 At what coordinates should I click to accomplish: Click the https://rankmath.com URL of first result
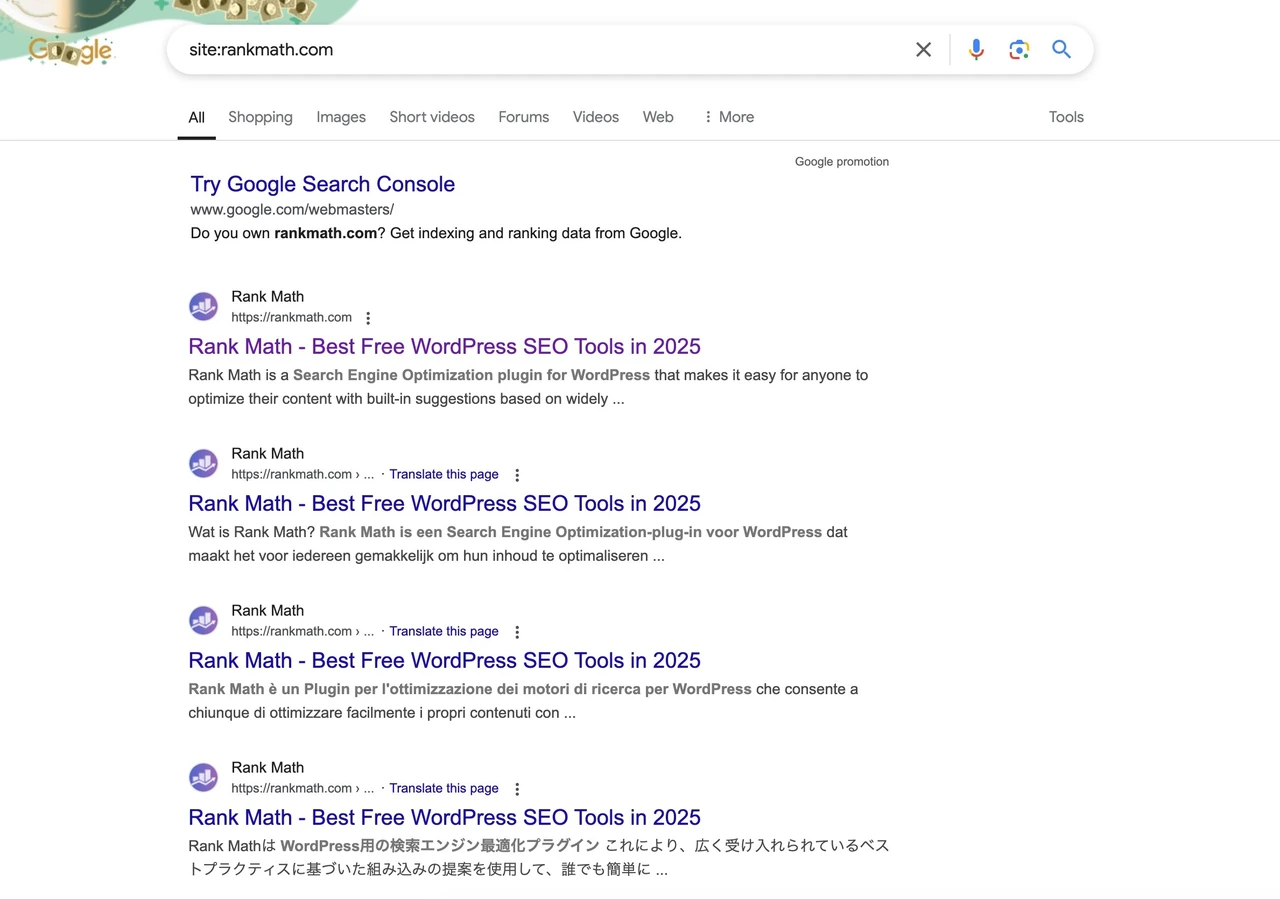point(291,317)
